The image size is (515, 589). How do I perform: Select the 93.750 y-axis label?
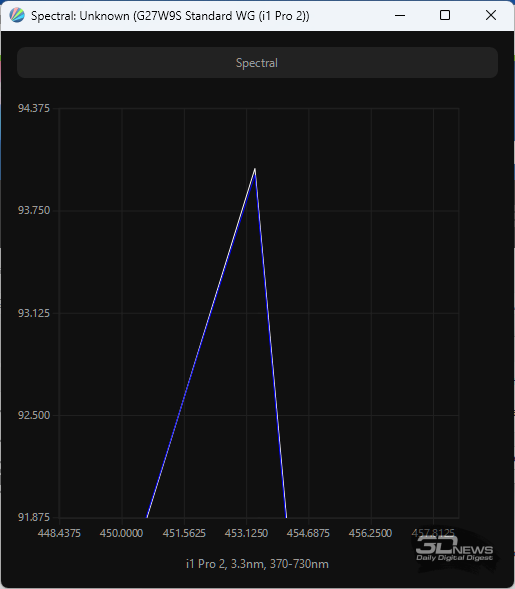click(34, 210)
